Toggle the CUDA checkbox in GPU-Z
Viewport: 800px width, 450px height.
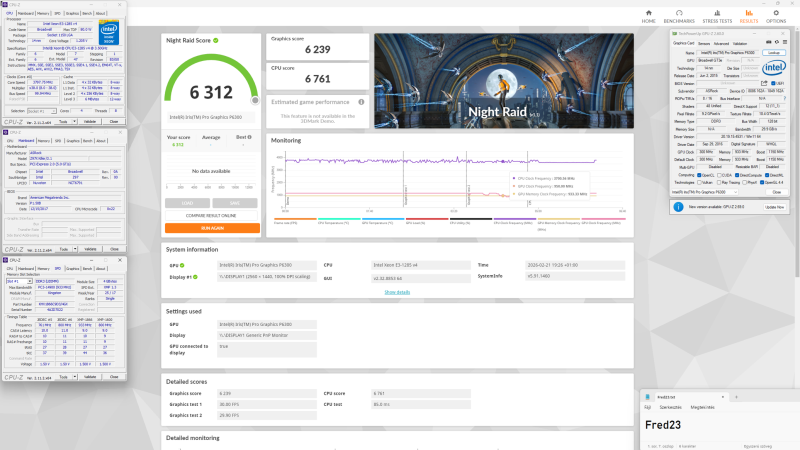click(x=719, y=175)
